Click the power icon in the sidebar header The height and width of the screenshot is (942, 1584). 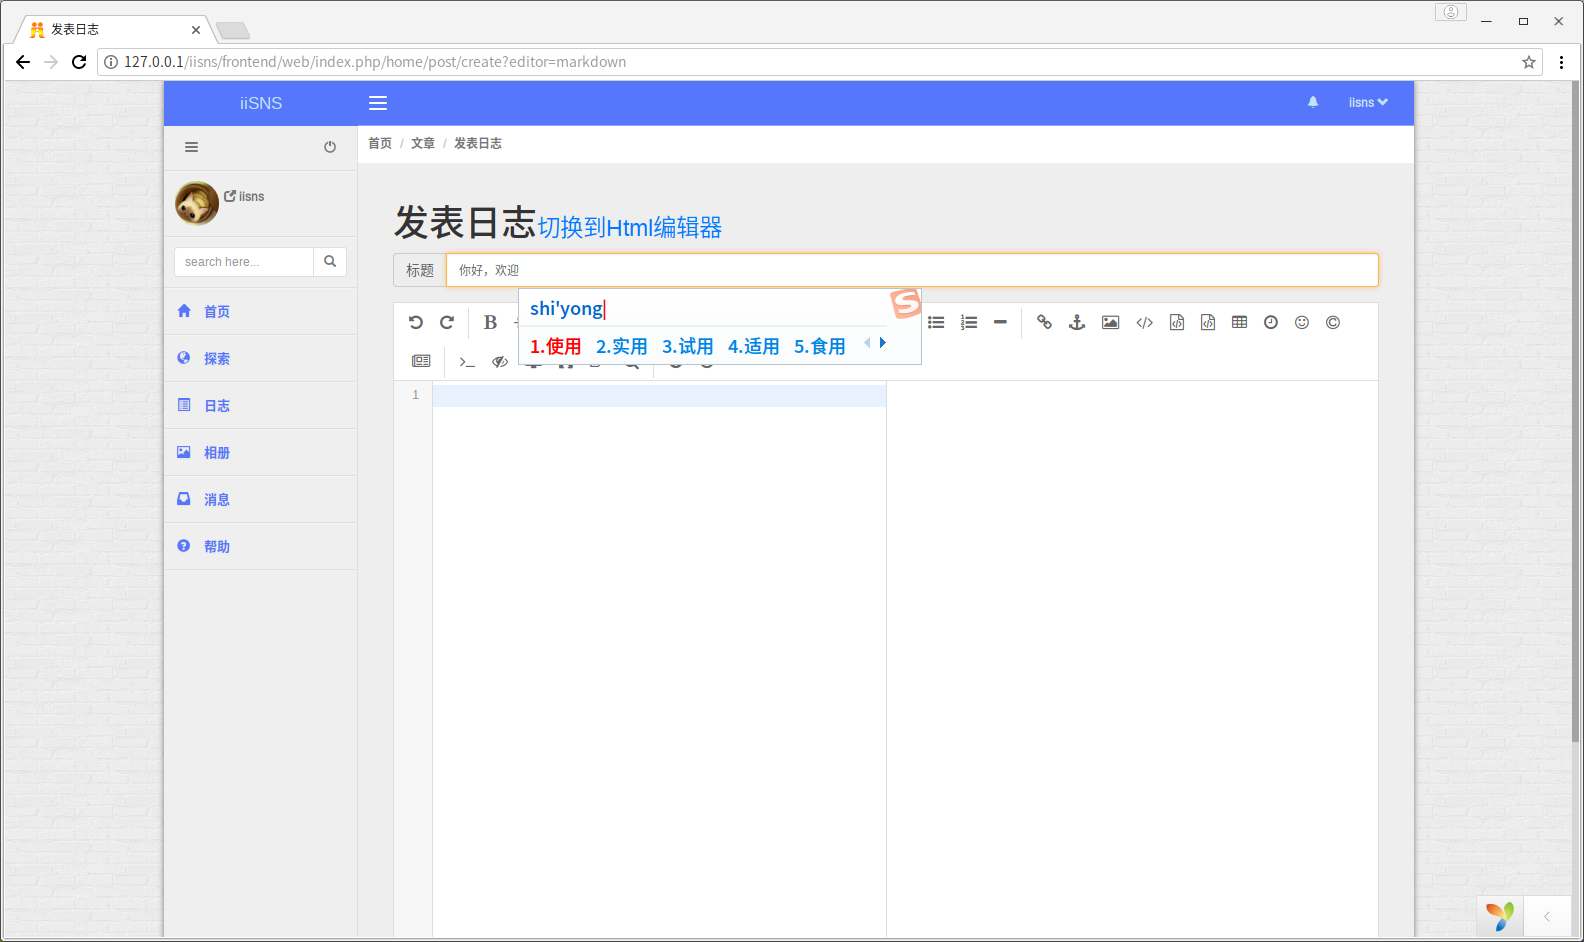[330, 147]
